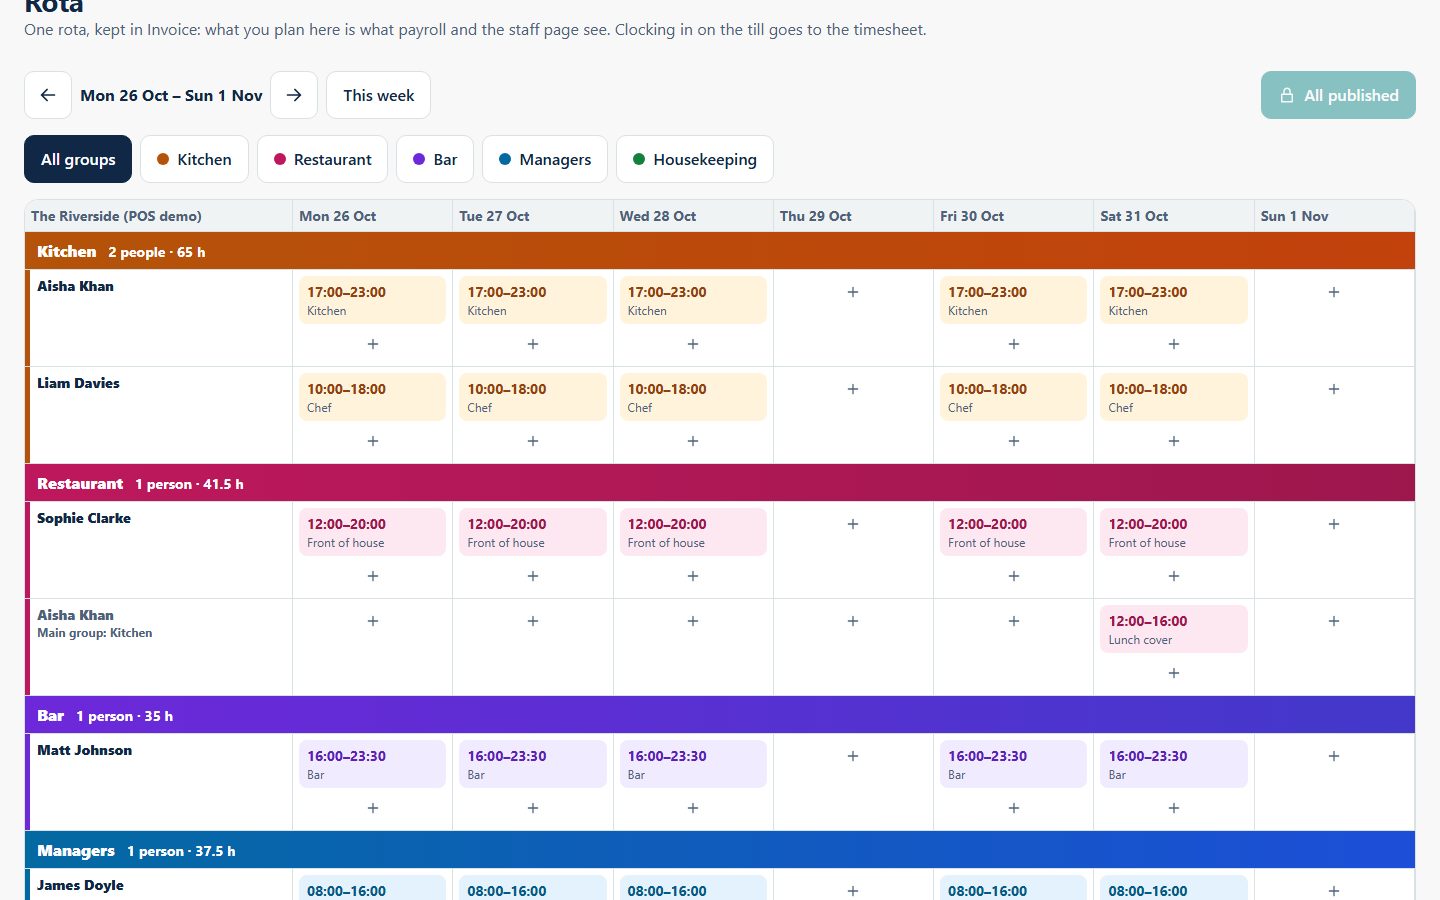Viewport: 1440px width, 900px height.
Task: Add shift for Matt Johnson on Sun 1 Nov
Action: 1334,756
